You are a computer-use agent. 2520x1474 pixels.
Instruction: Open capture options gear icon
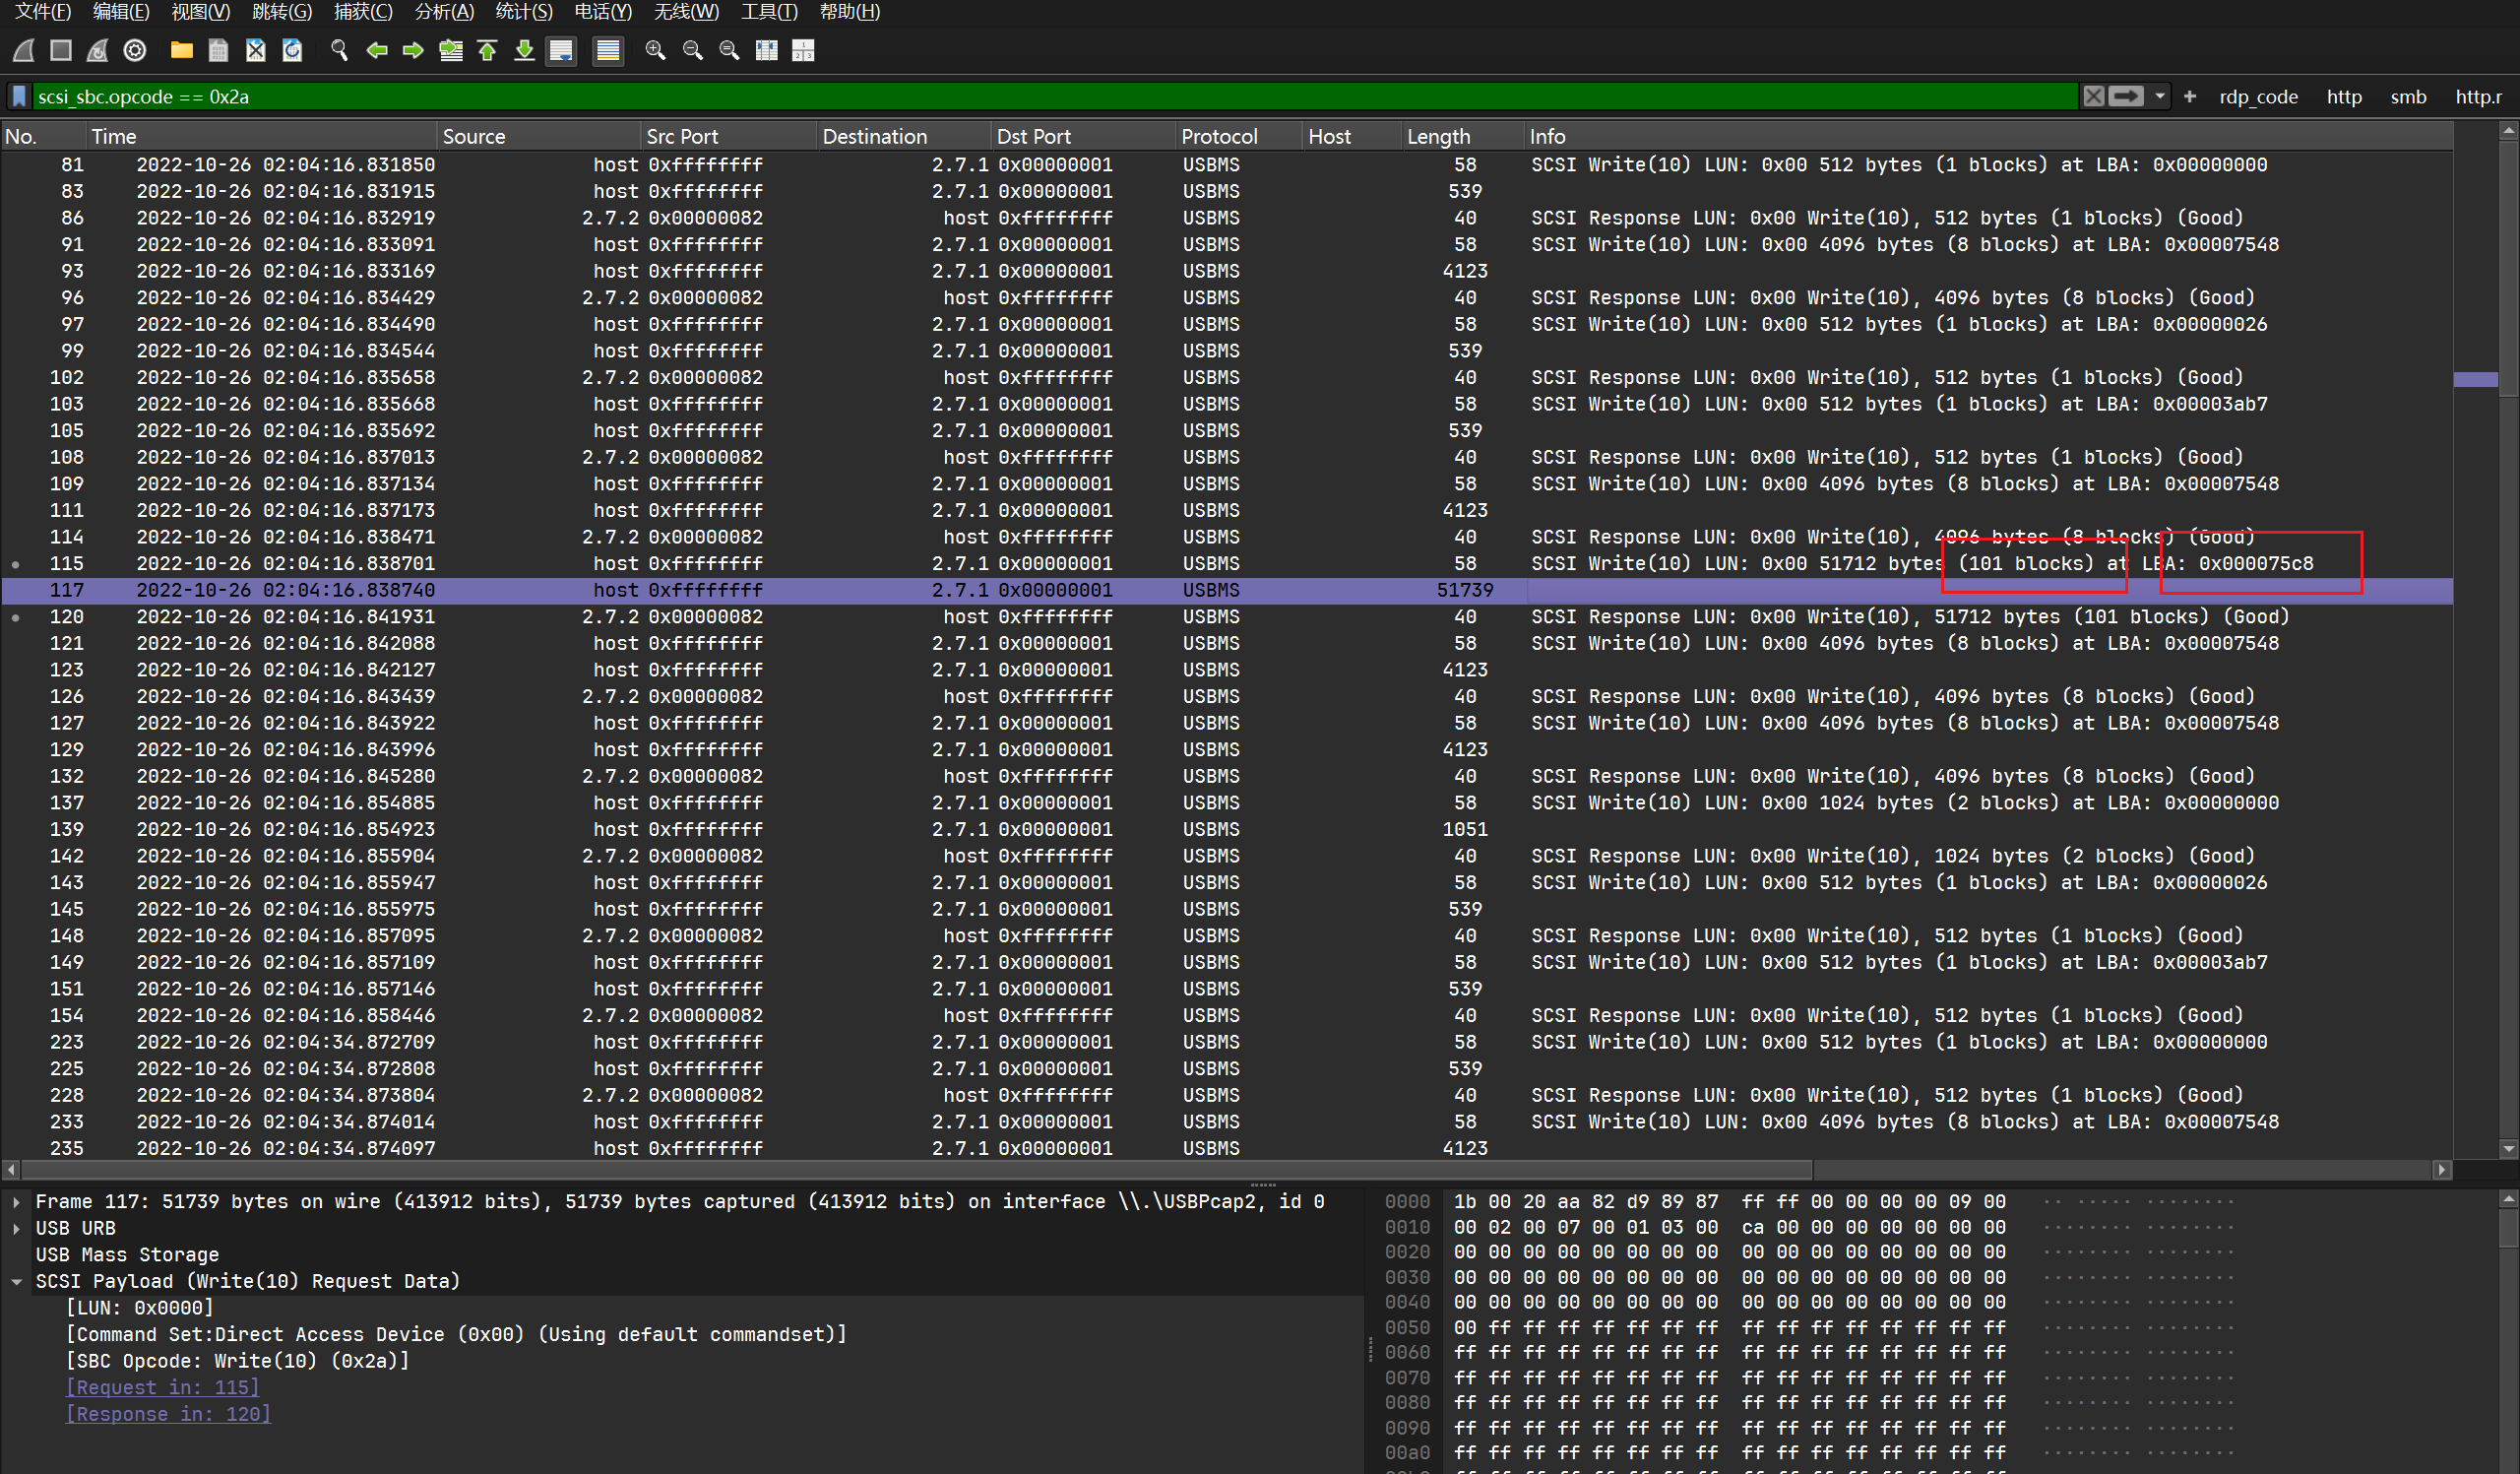135,50
